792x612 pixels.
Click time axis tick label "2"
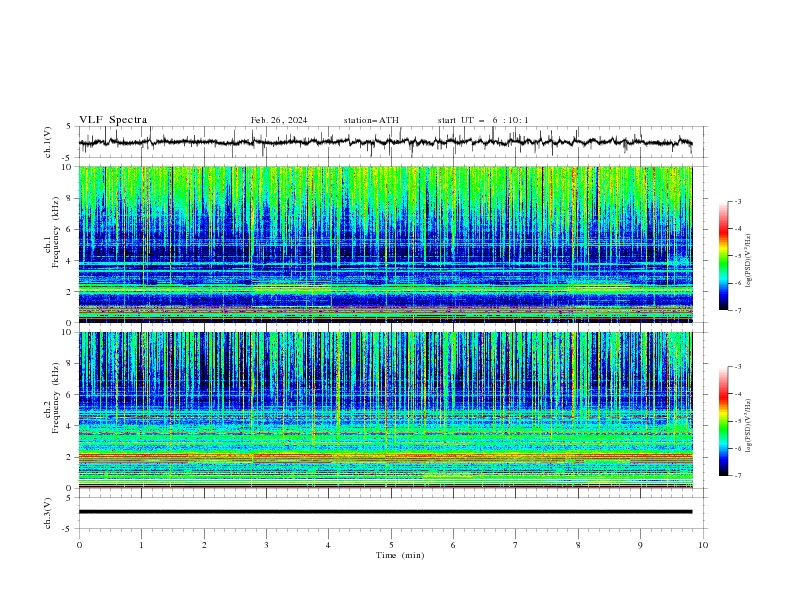click(x=204, y=545)
